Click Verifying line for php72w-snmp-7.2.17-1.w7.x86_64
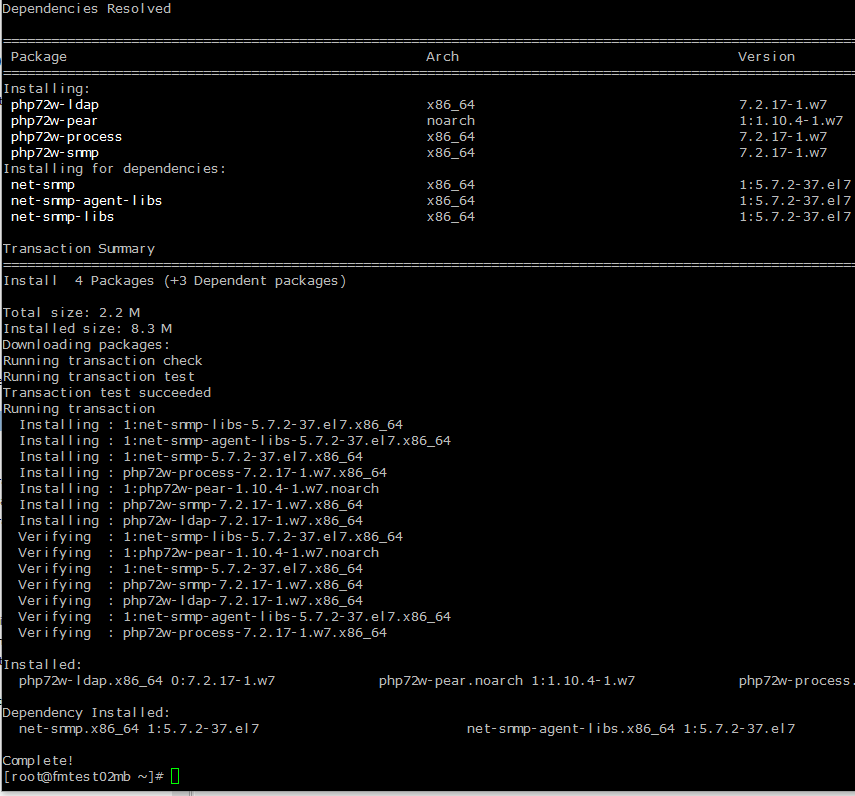The width and height of the screenshot is (855, 796). click(190, 584)
